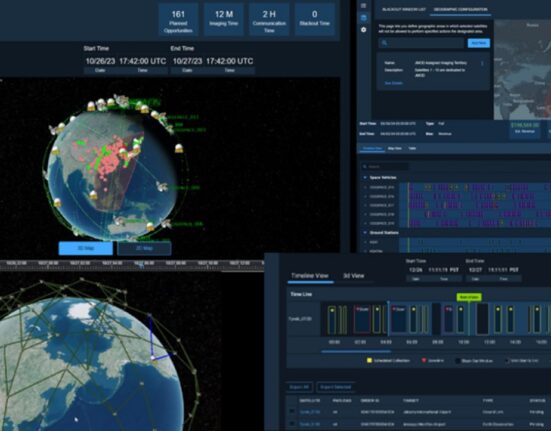Click STATUS column header in order table
This screenshot has width=551, height=431.
pyautogui.click(x=537, y=400)
